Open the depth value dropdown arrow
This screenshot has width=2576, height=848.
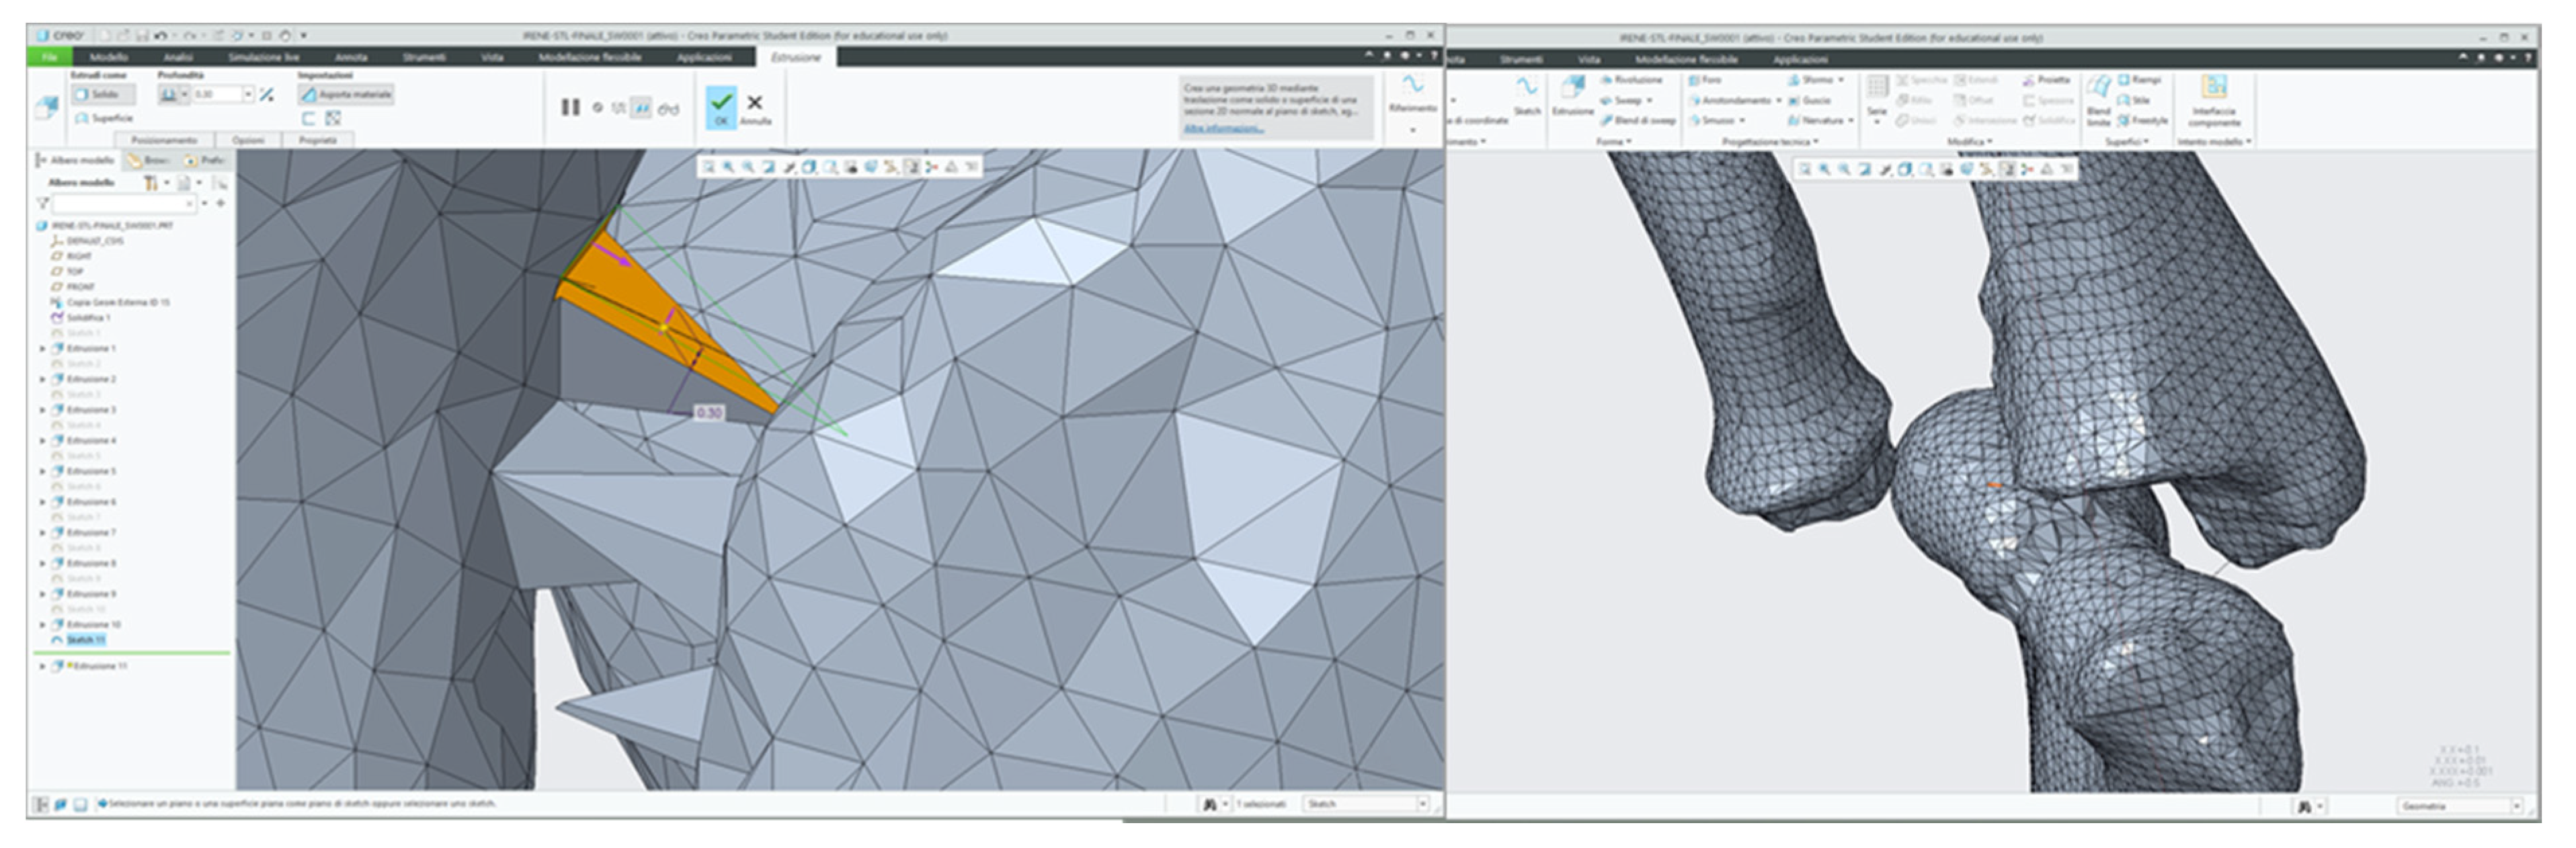[248, 95]
